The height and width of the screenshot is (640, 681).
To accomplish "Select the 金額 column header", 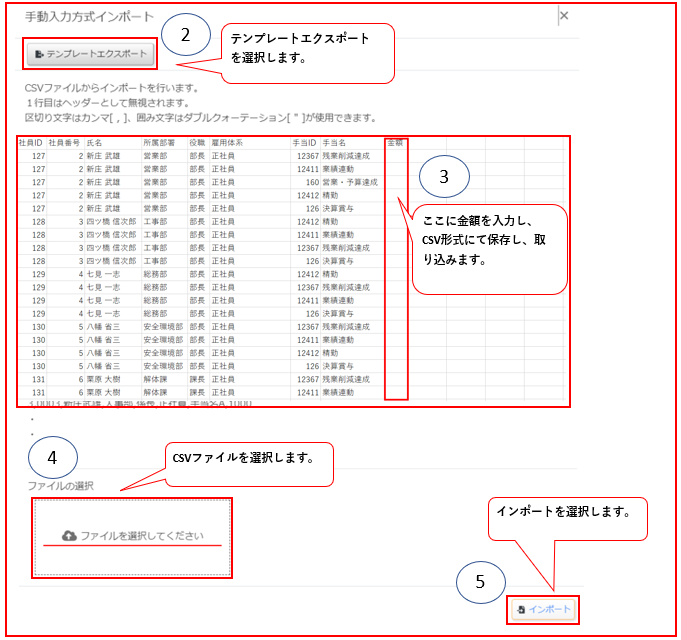I will point(395,143).
